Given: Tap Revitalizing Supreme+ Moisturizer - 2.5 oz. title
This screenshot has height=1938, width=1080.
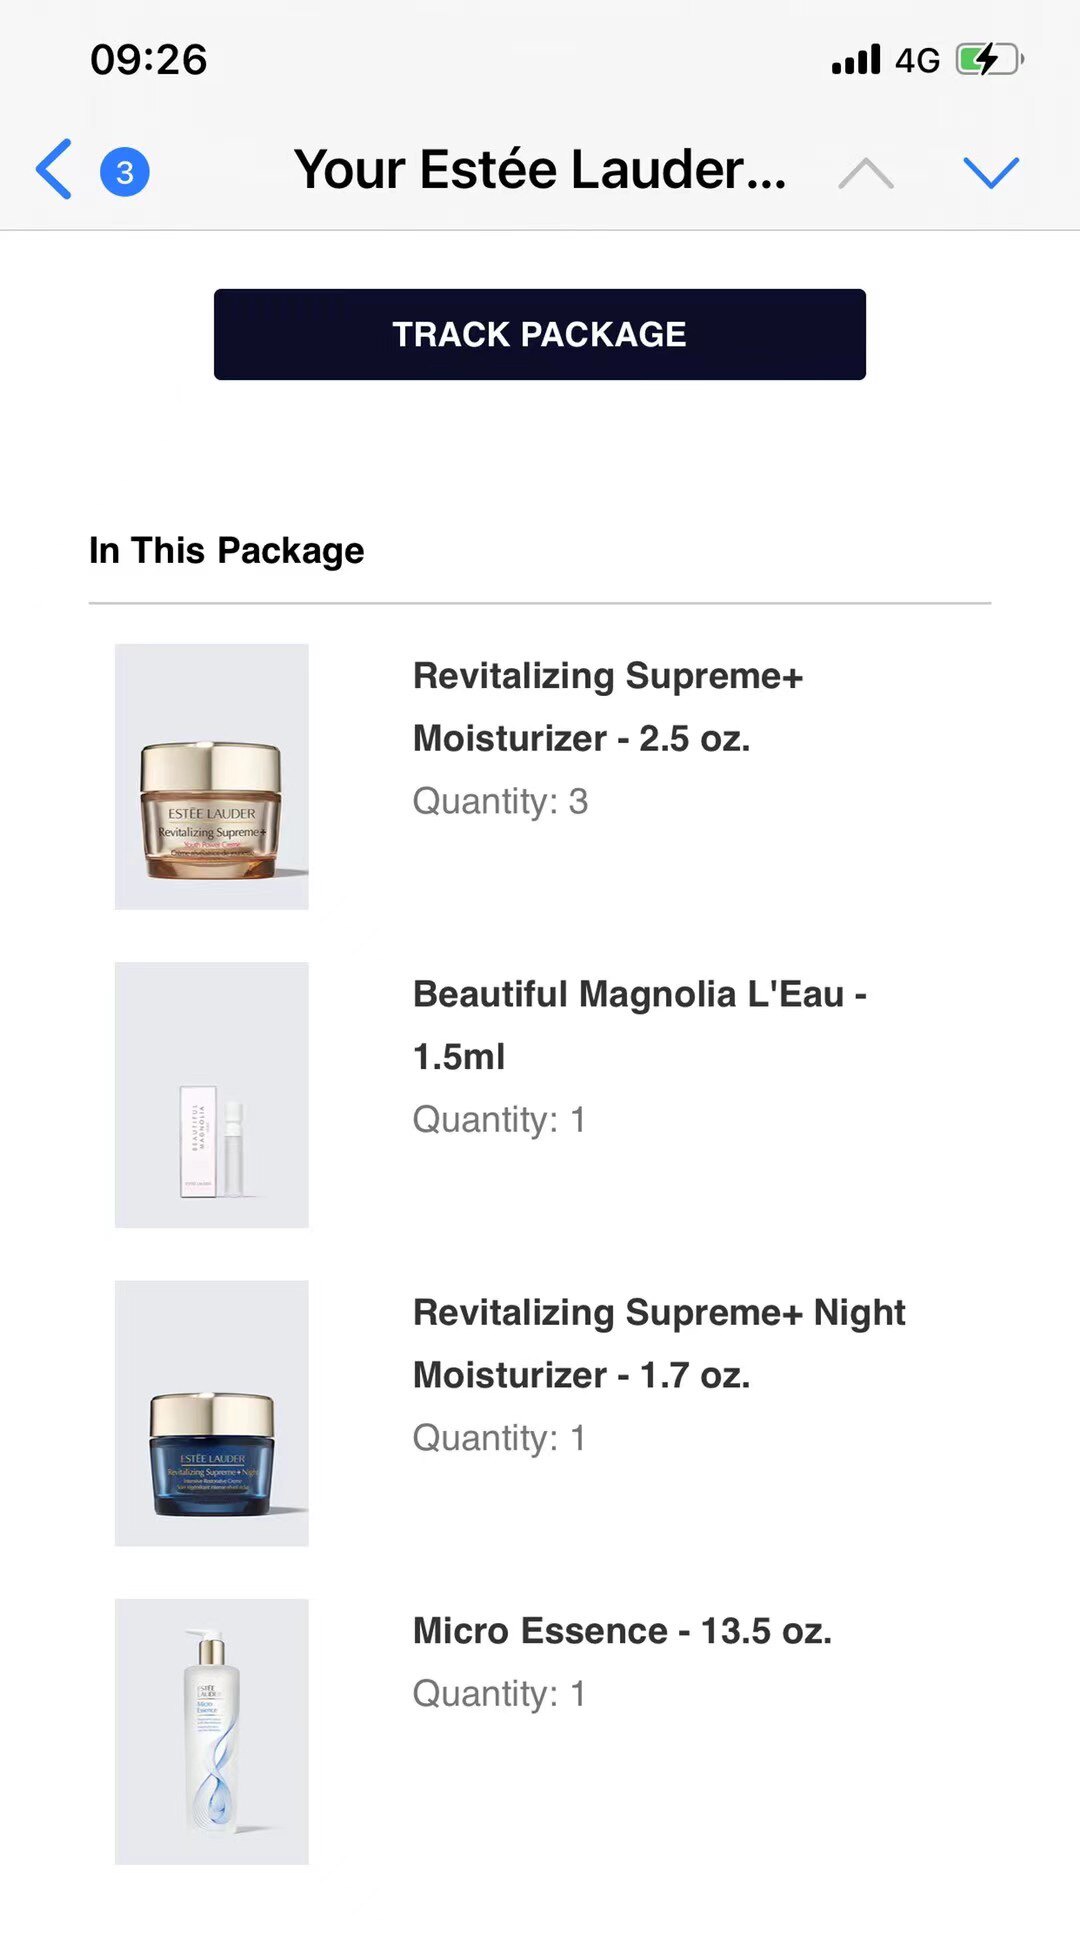Looking at the screenshot, I should (608, 707).
